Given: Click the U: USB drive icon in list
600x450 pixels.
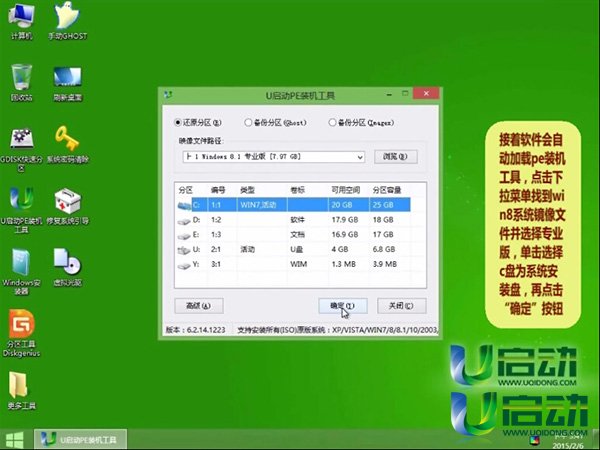Looking at the screenshot, I should pos(184,250).
